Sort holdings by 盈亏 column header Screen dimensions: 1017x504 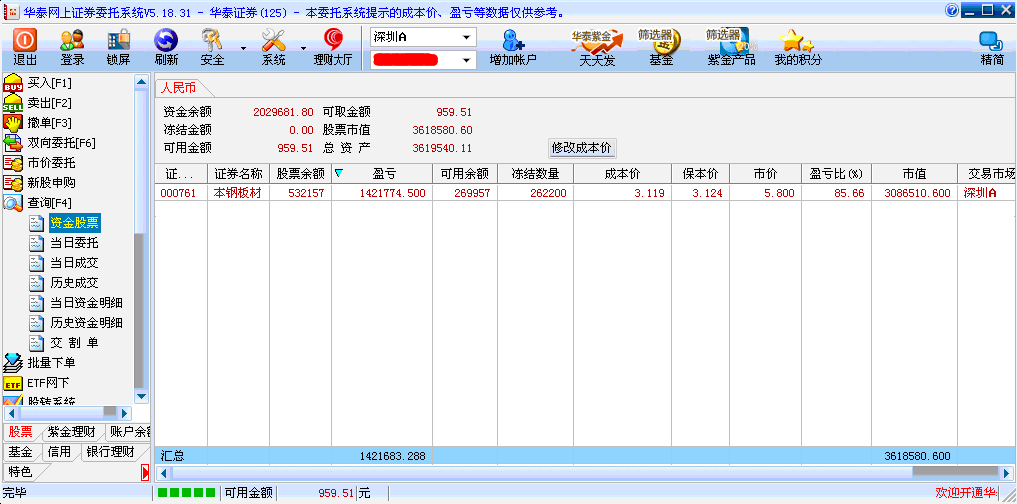pos(384,174)
